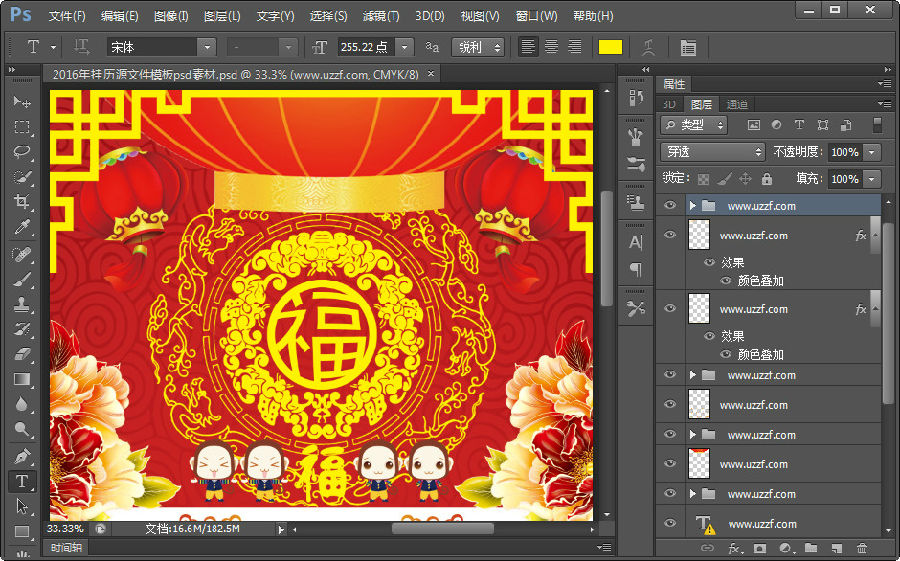Toggle lock image pixels brush icon

click(724, 179)
